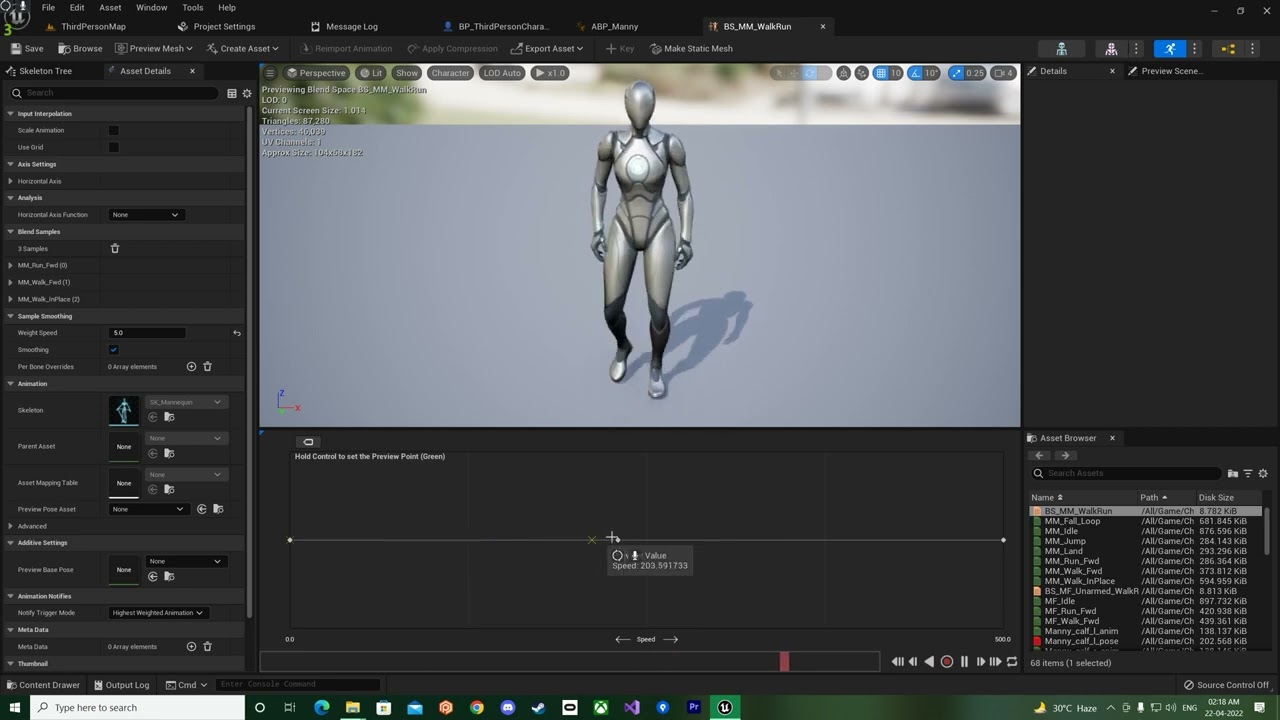
Task: Use selected asset for Preview Pose Asset
Action: (x=201, y=509)
